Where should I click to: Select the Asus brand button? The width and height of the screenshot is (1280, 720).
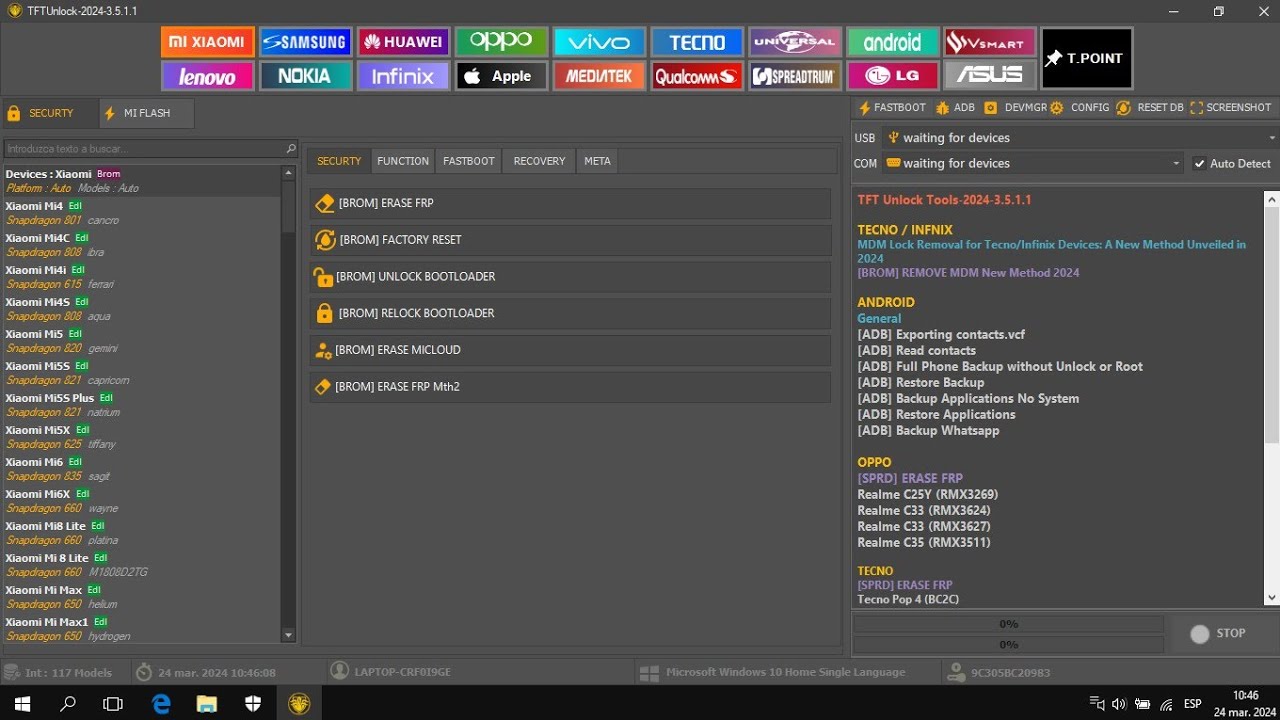point(990,76)
